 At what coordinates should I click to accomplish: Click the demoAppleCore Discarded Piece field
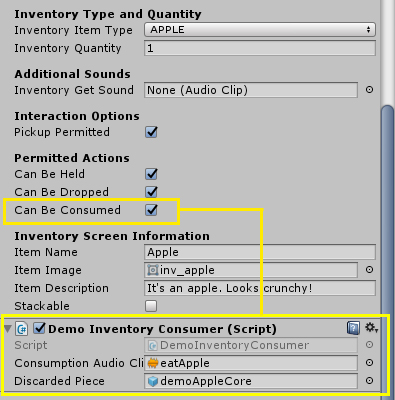click(x=251, y=381)
